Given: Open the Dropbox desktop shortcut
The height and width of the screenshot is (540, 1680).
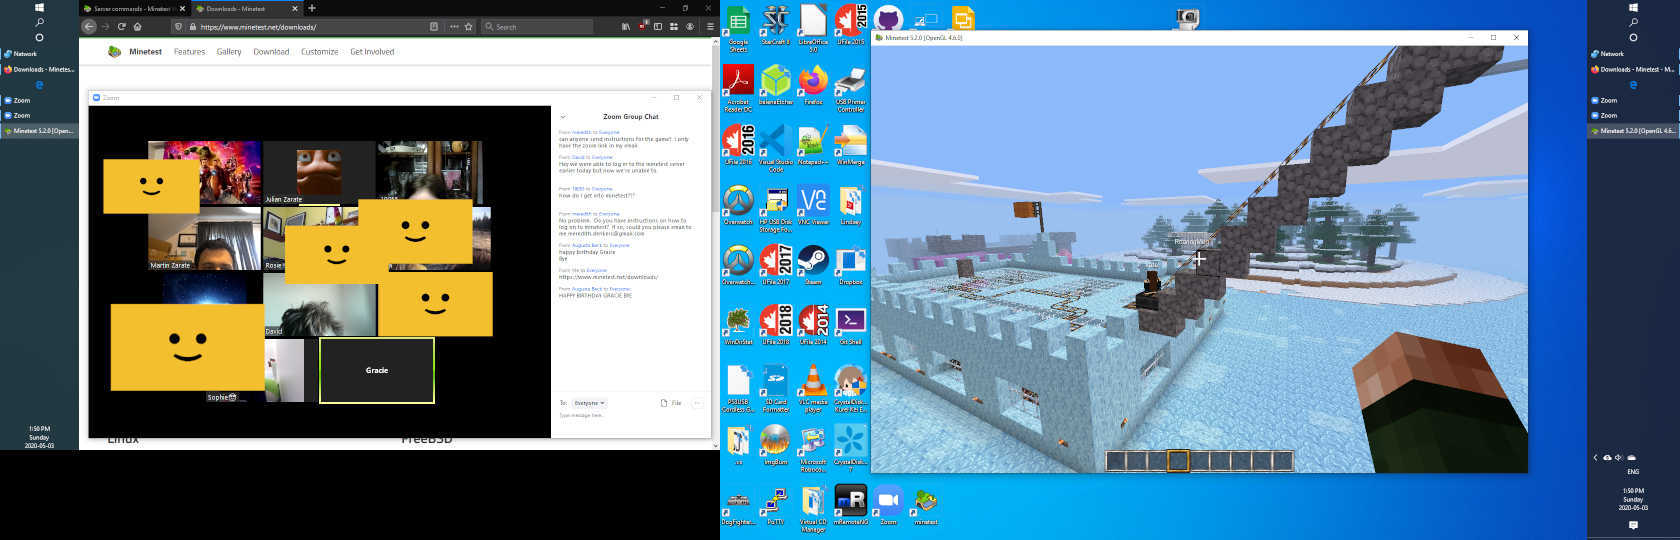Looking at the screenshot, I should (850, 266).
